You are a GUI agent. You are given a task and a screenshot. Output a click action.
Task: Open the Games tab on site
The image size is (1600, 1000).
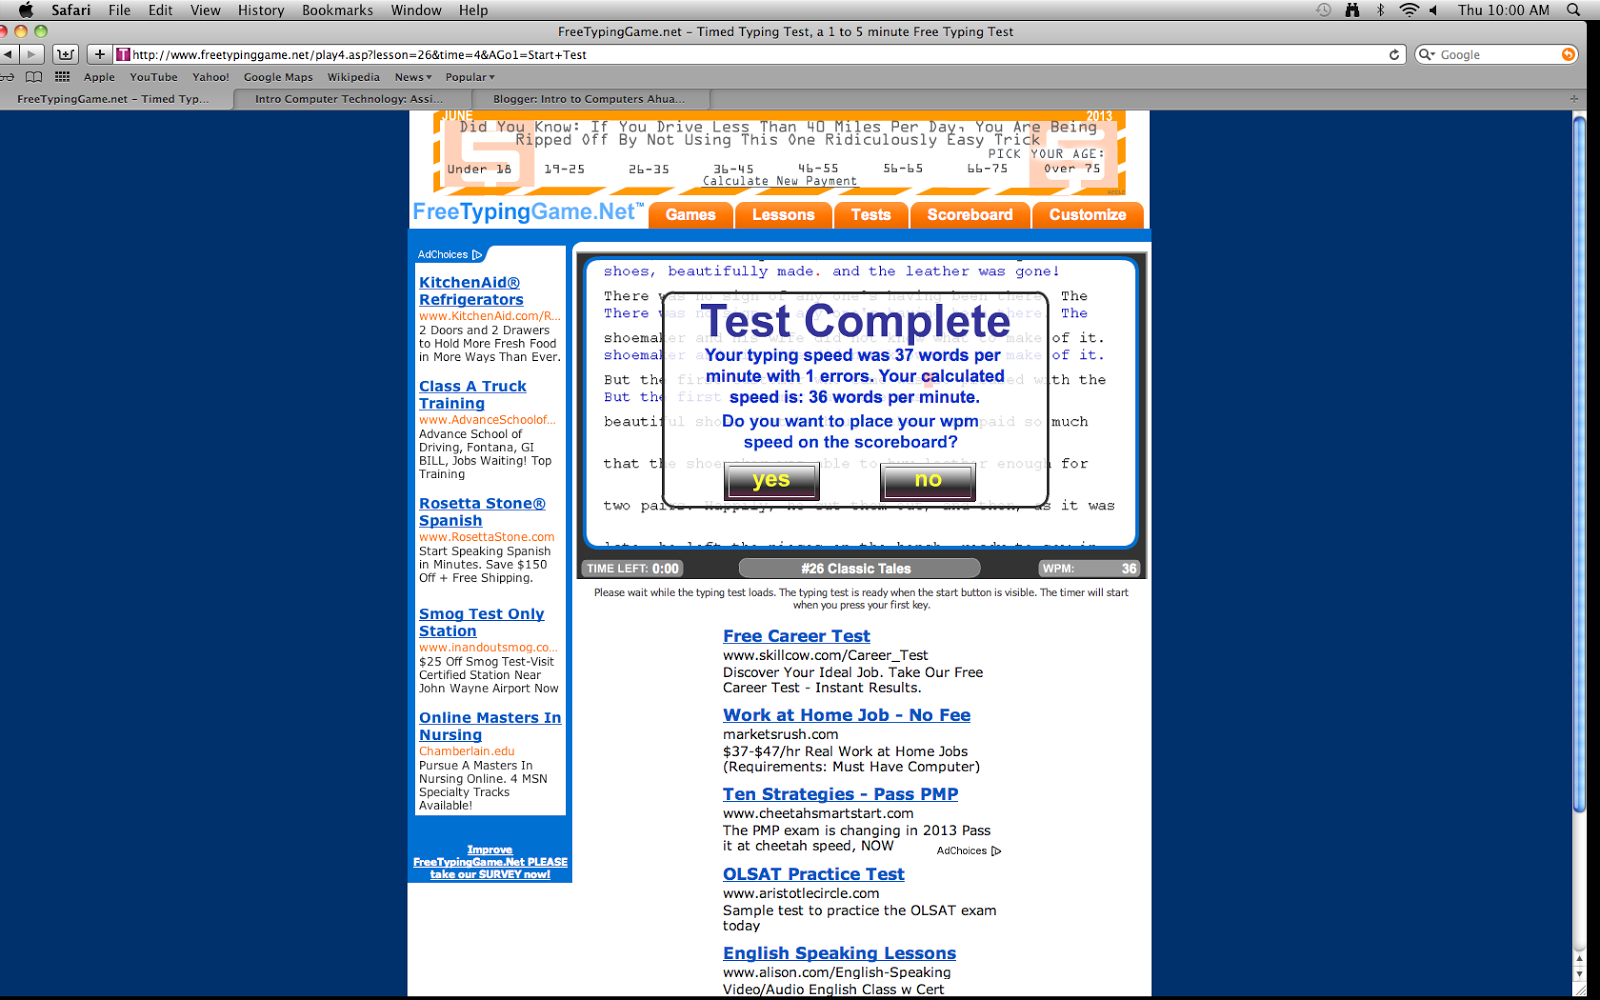690,215
